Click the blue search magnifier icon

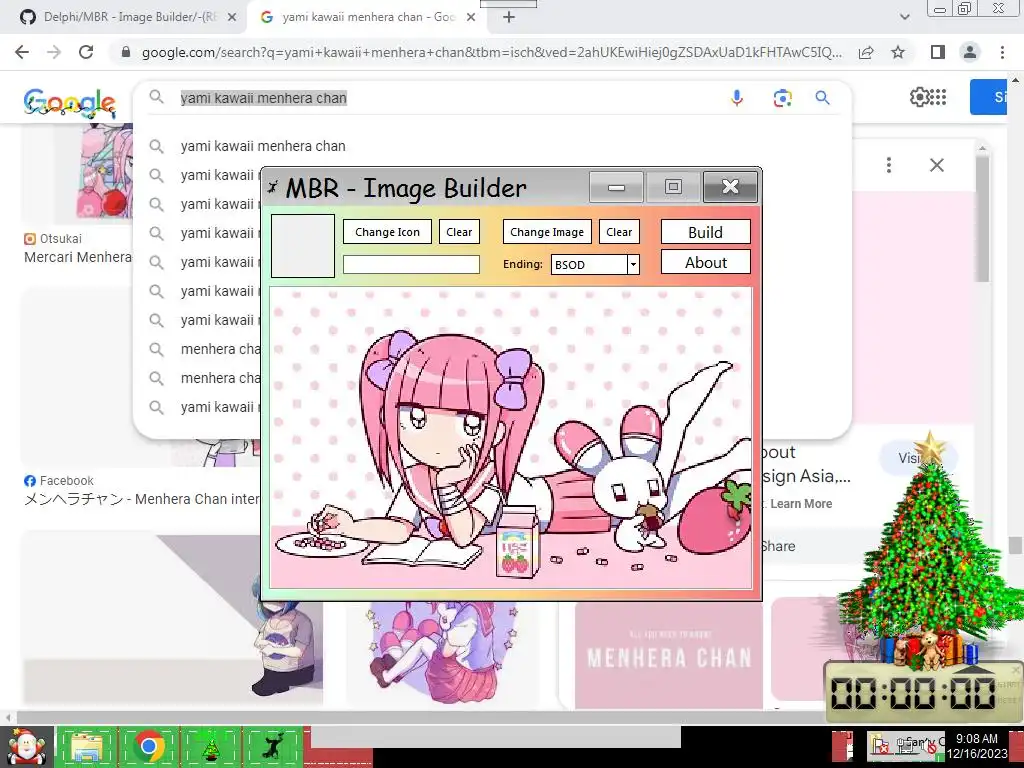tap(822, 98)
